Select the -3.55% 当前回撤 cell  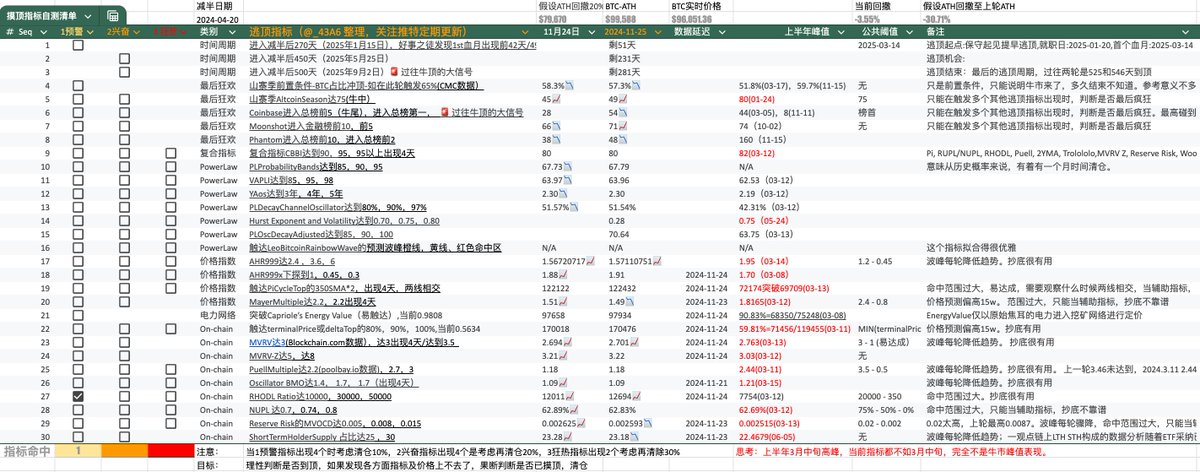884,18
